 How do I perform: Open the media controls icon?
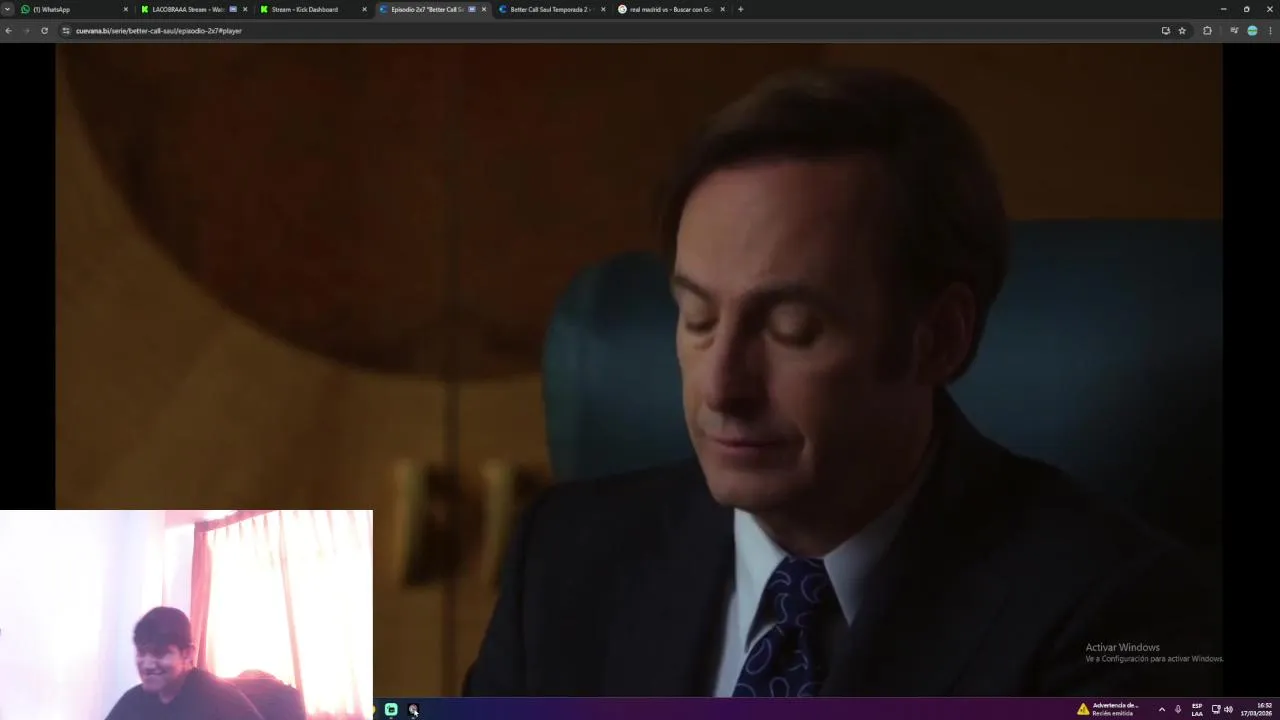[1234, 31]
